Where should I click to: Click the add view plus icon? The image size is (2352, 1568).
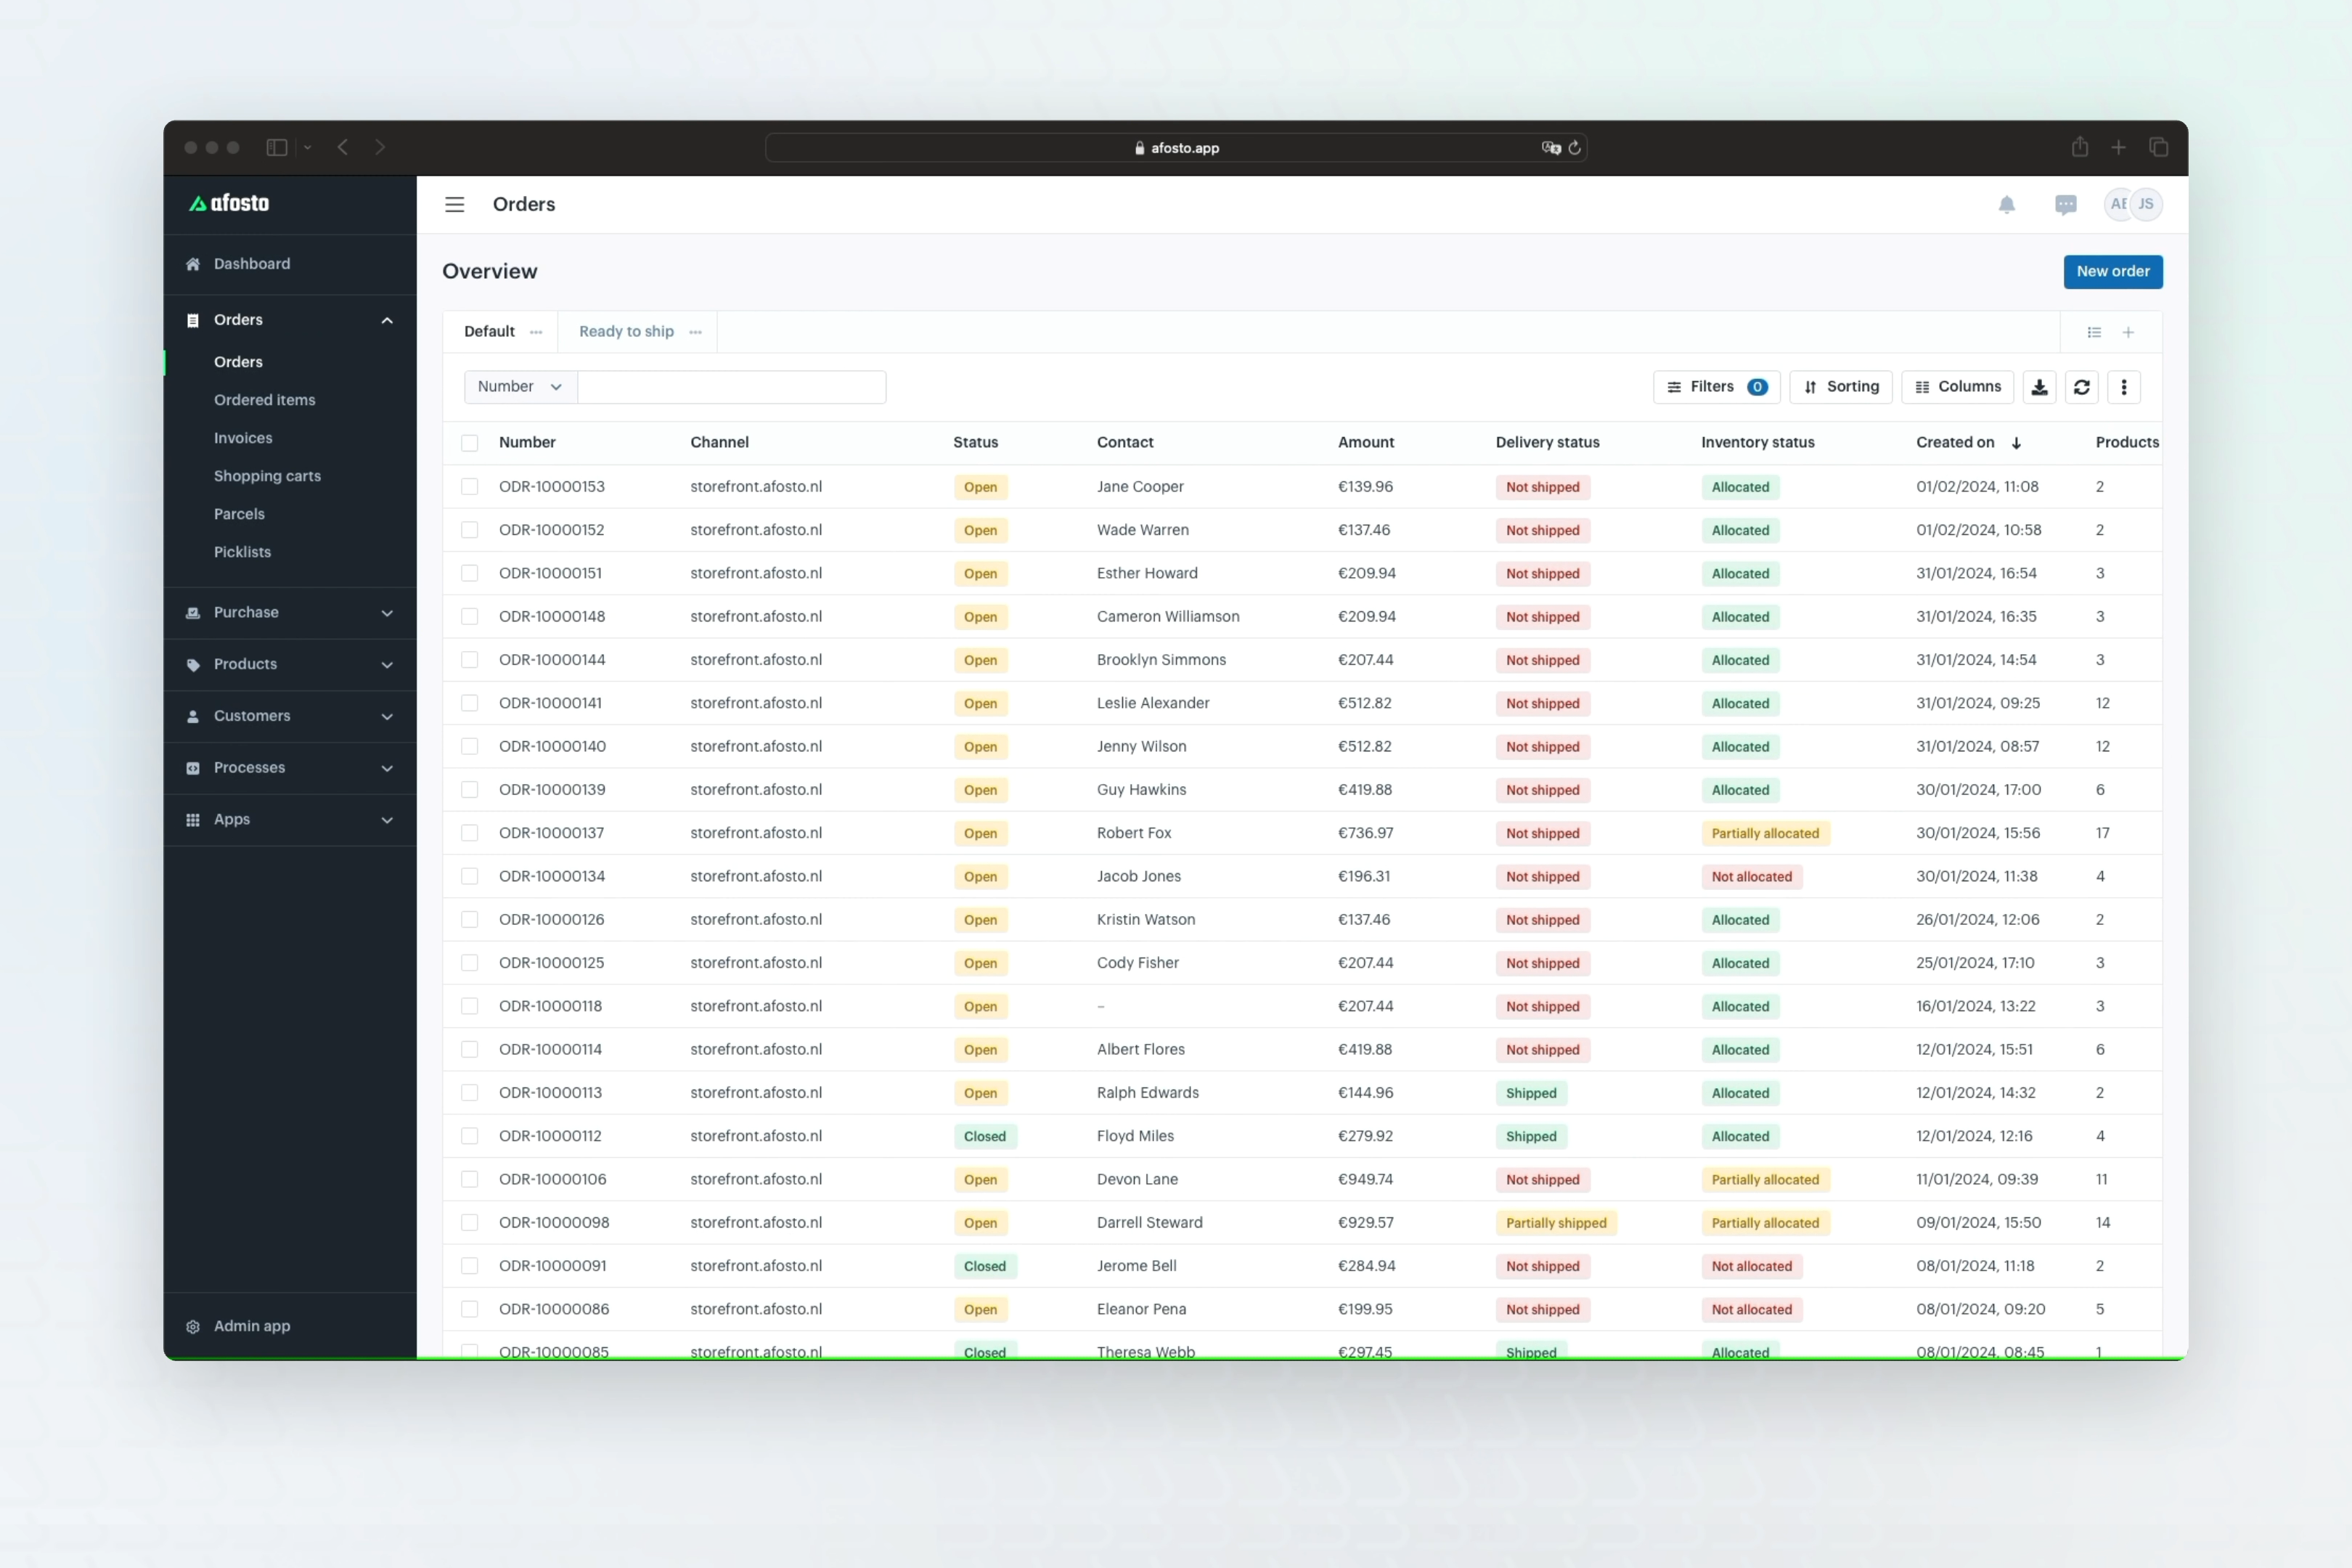click(2128, 332)
